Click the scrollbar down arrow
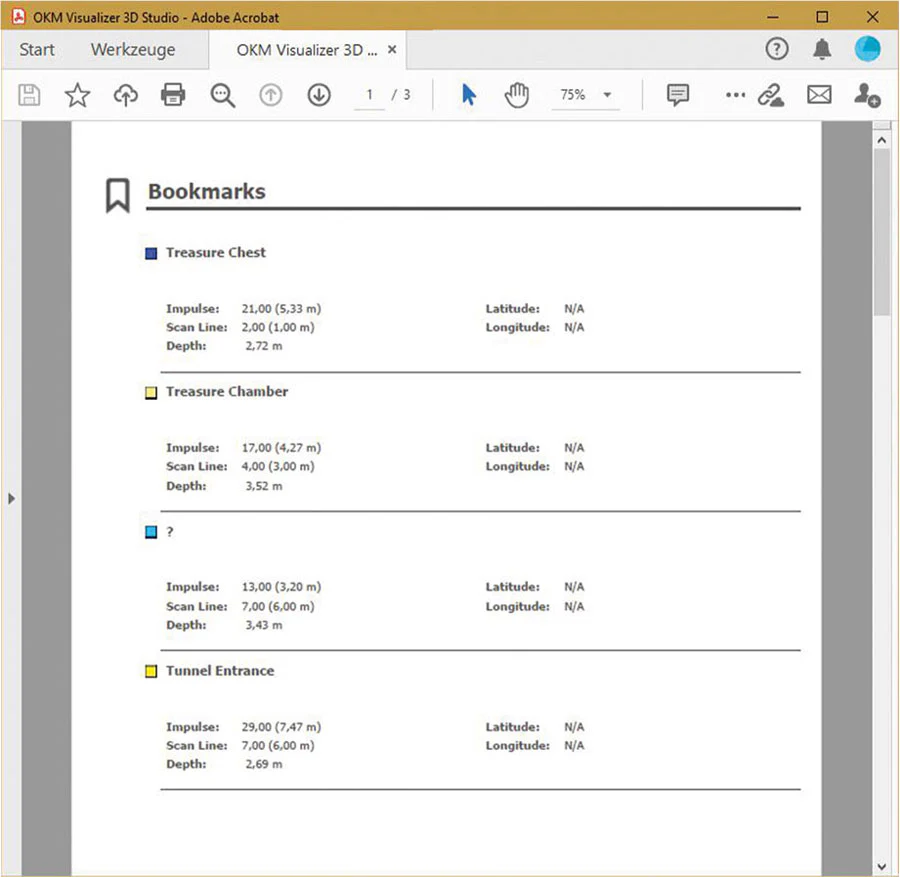 tap(882, 866)
